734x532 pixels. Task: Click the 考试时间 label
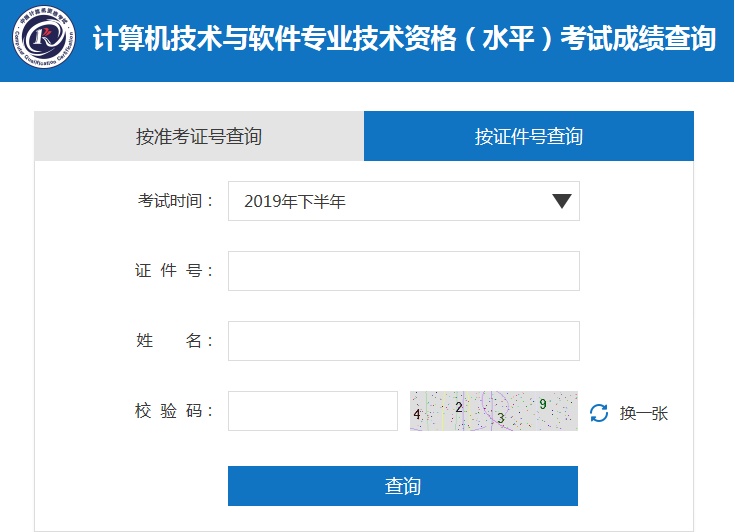(176, 201)
